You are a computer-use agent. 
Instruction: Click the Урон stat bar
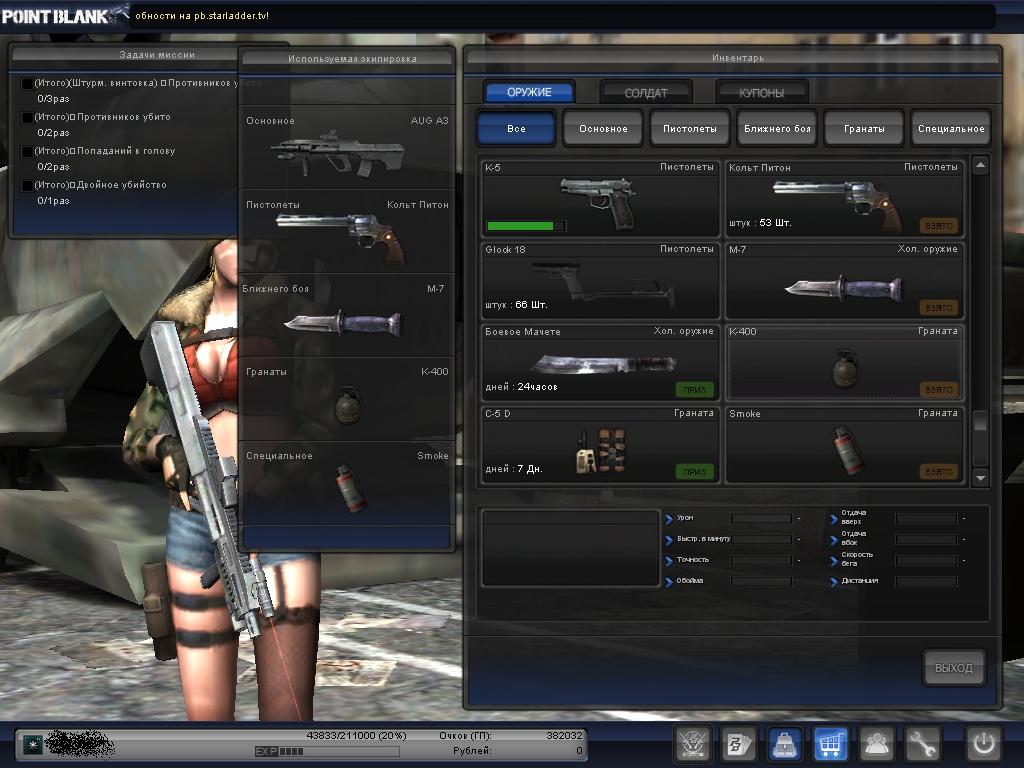[x=761, y=519]
